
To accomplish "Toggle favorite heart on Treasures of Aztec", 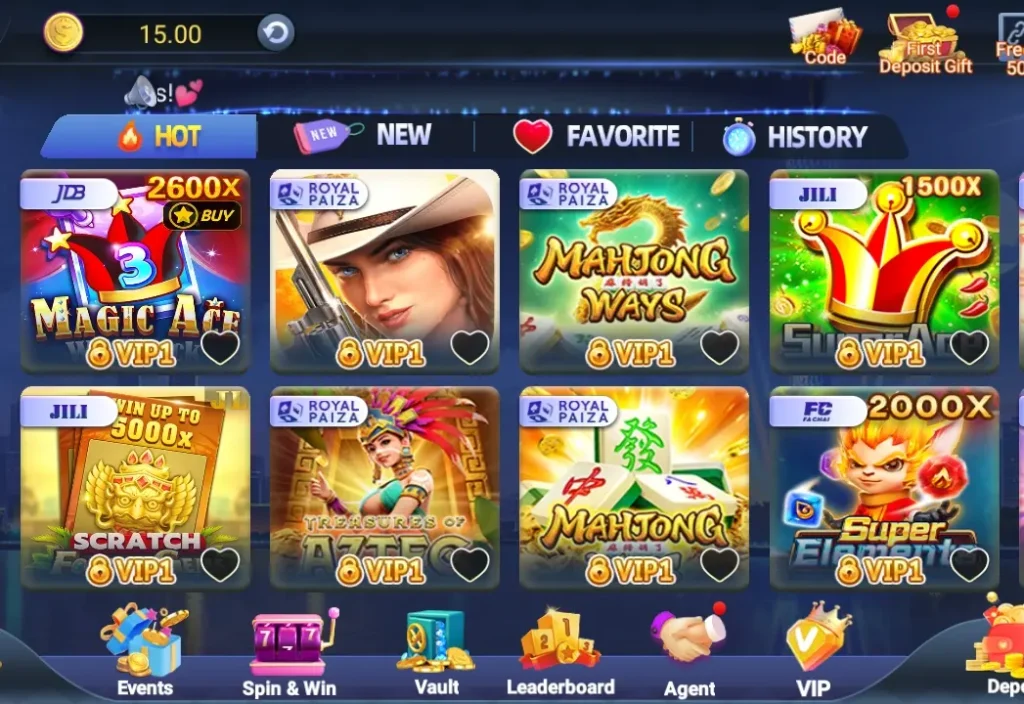I will pos(470,564).
